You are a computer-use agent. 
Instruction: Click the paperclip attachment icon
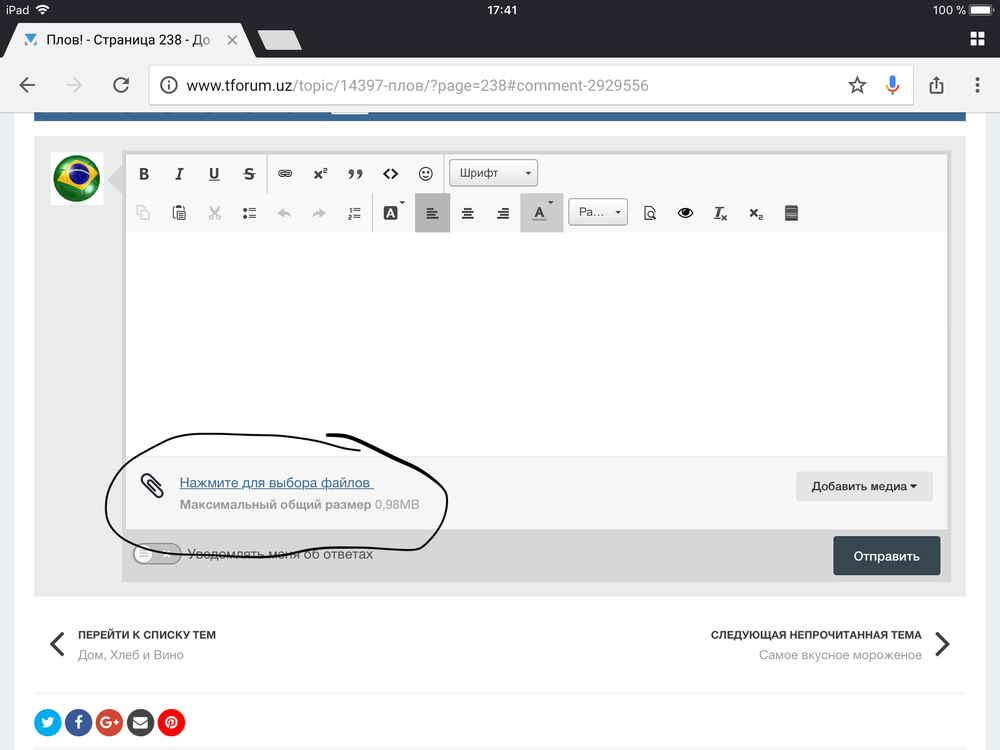tap(152, 486)
